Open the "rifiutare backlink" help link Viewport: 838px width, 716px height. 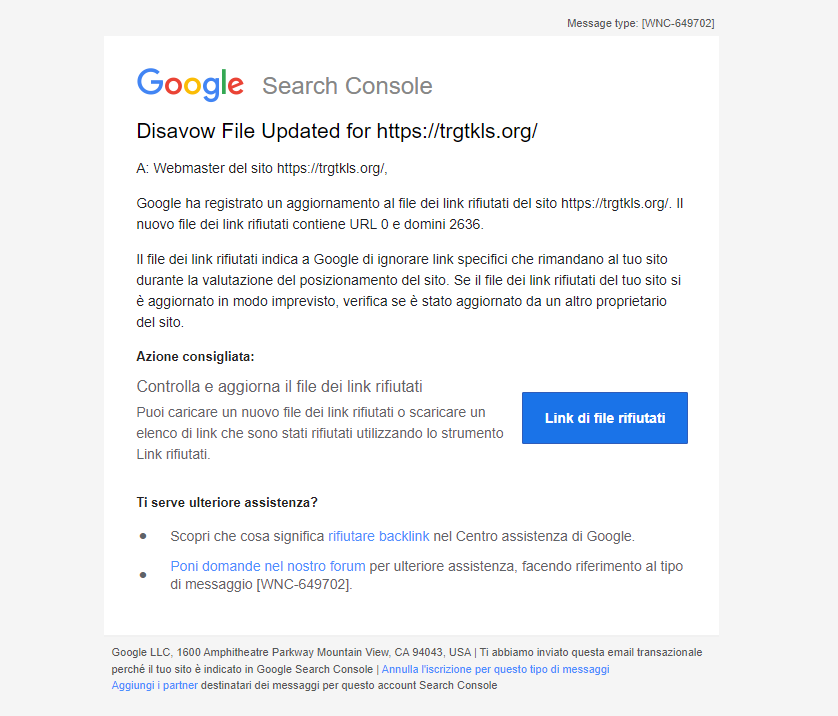[379, 536]
